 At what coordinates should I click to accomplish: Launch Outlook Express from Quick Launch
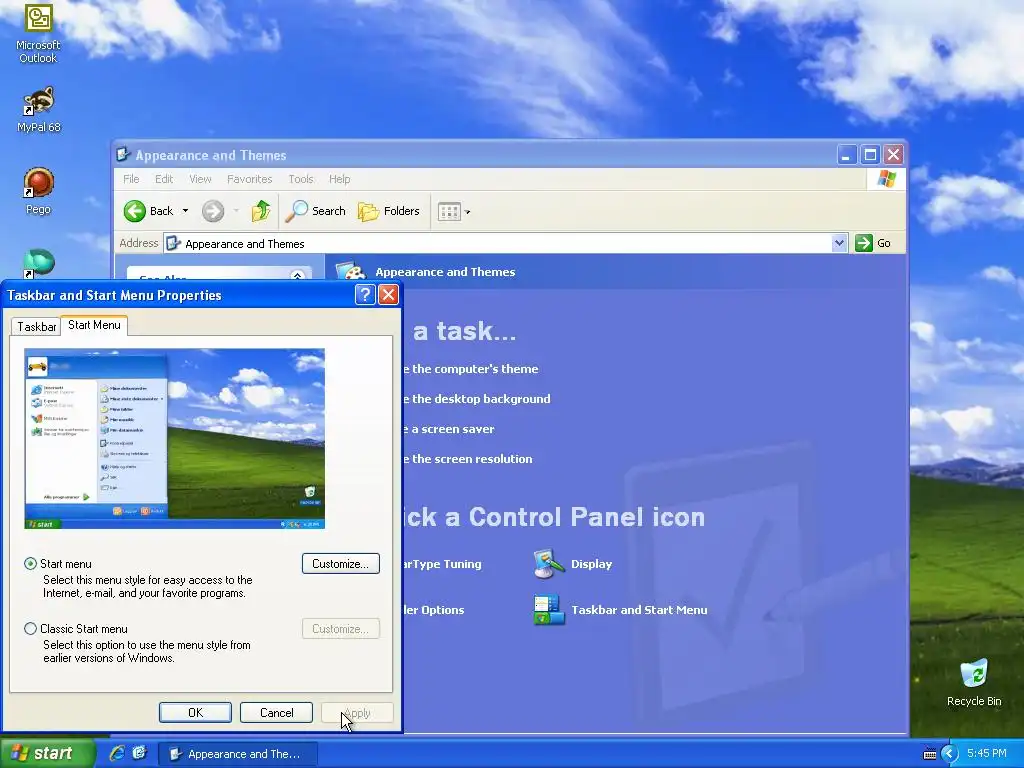point(139,753)
